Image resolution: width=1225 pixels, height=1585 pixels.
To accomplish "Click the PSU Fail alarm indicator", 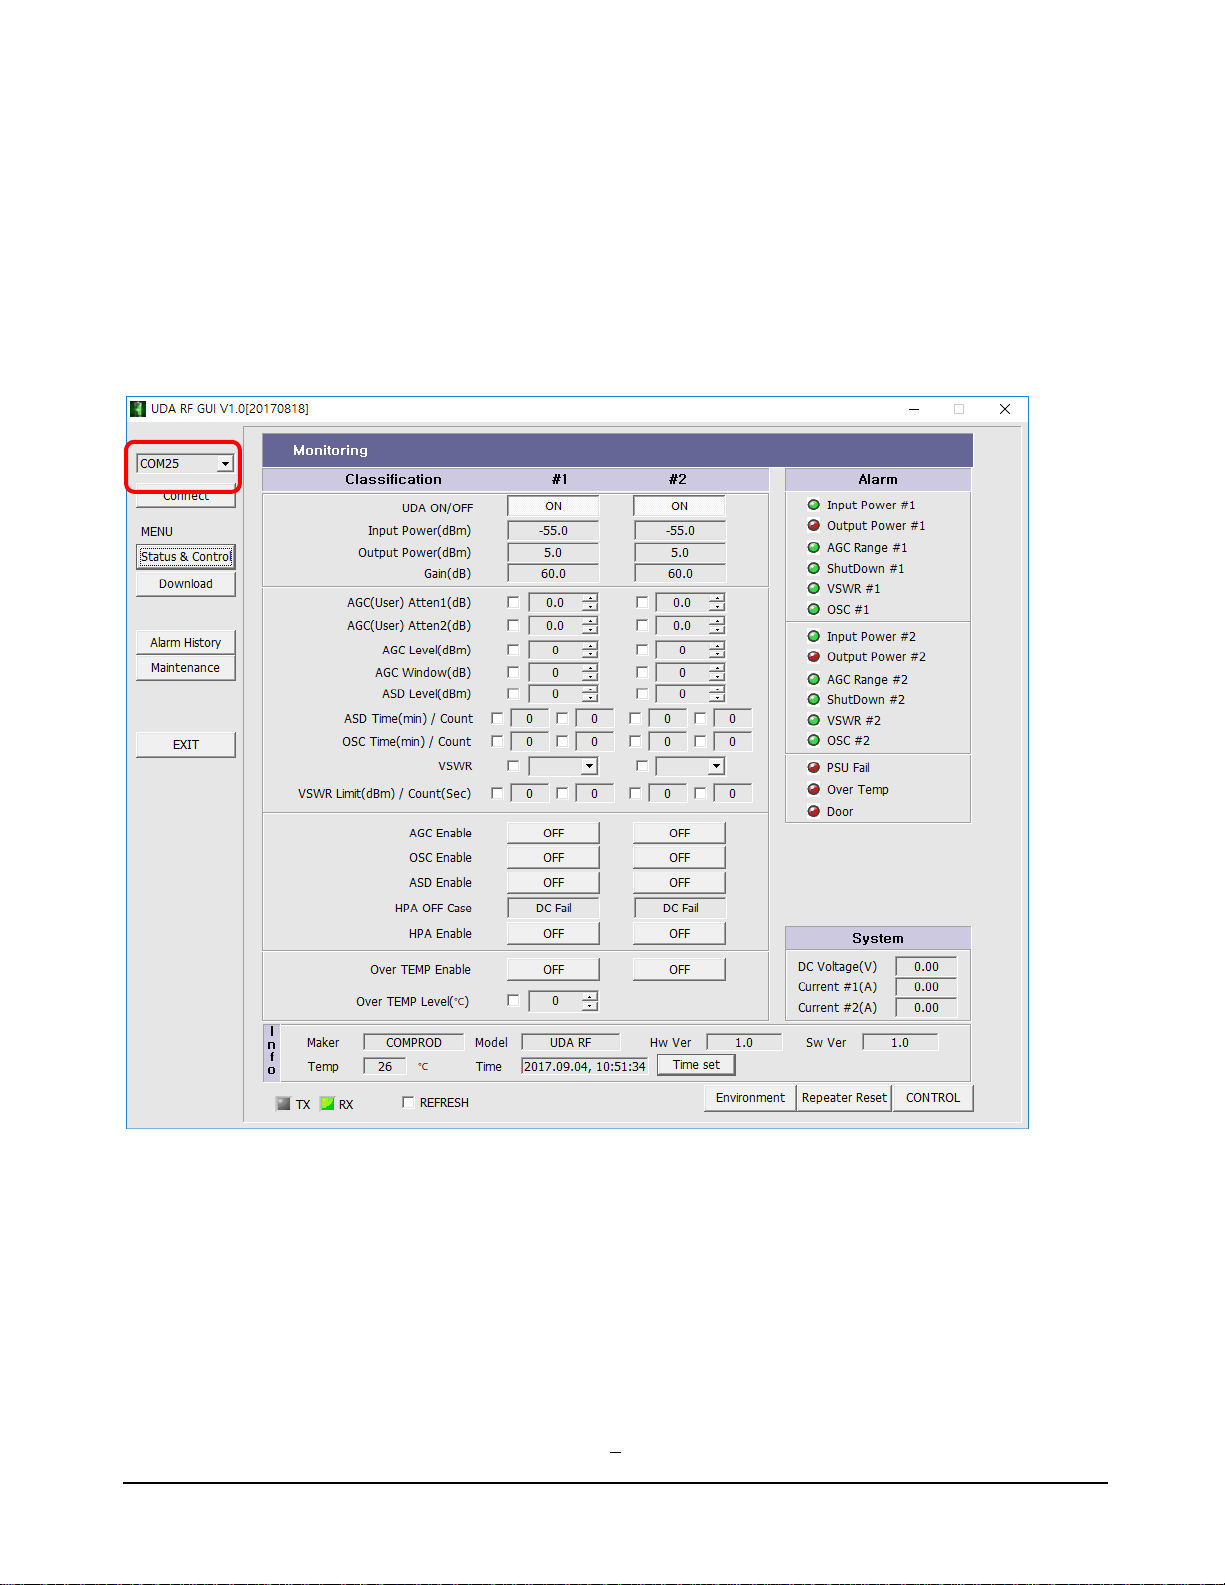I will coord(813,767).
